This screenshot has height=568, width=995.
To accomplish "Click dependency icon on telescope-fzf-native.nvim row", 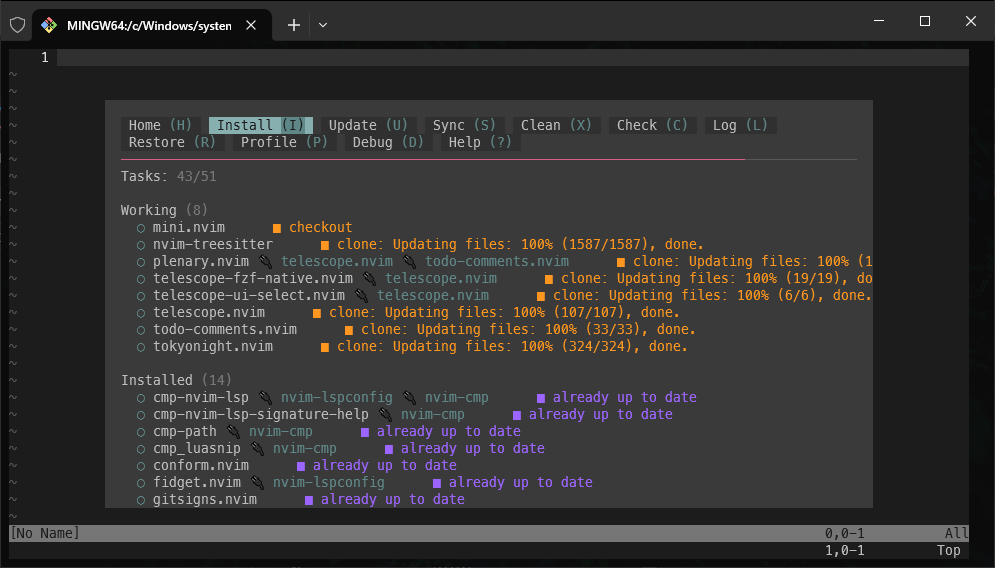I will click(x=369, y=279).
